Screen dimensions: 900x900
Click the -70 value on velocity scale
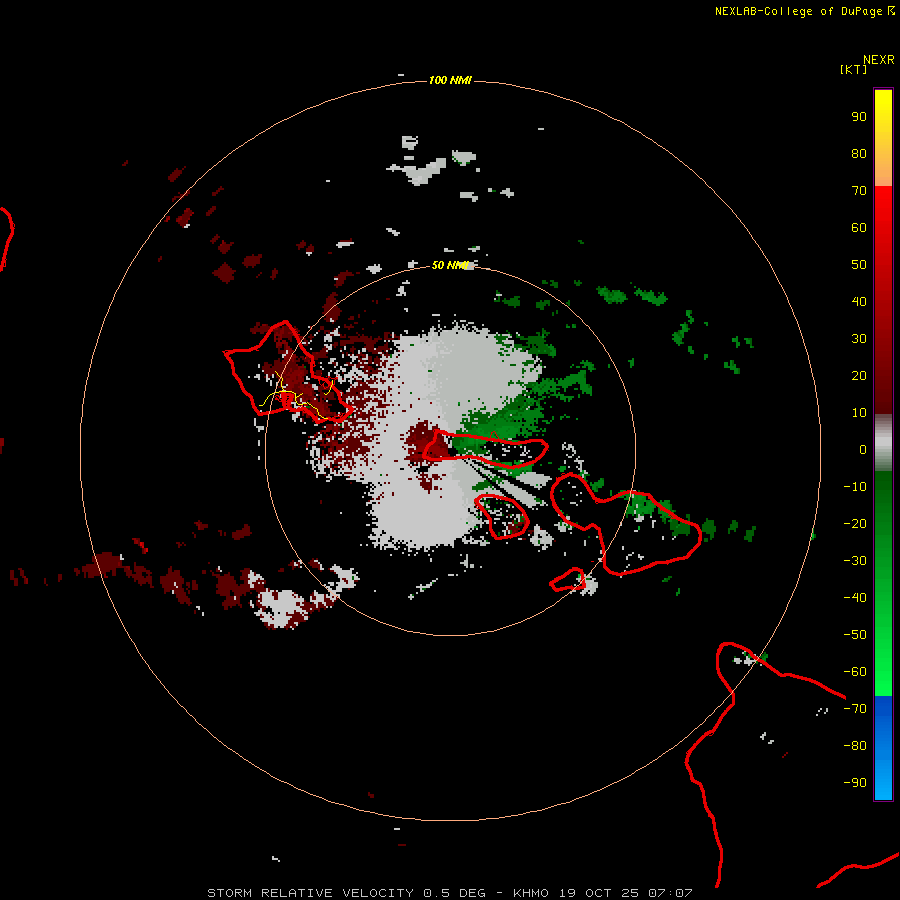[855, 709]
